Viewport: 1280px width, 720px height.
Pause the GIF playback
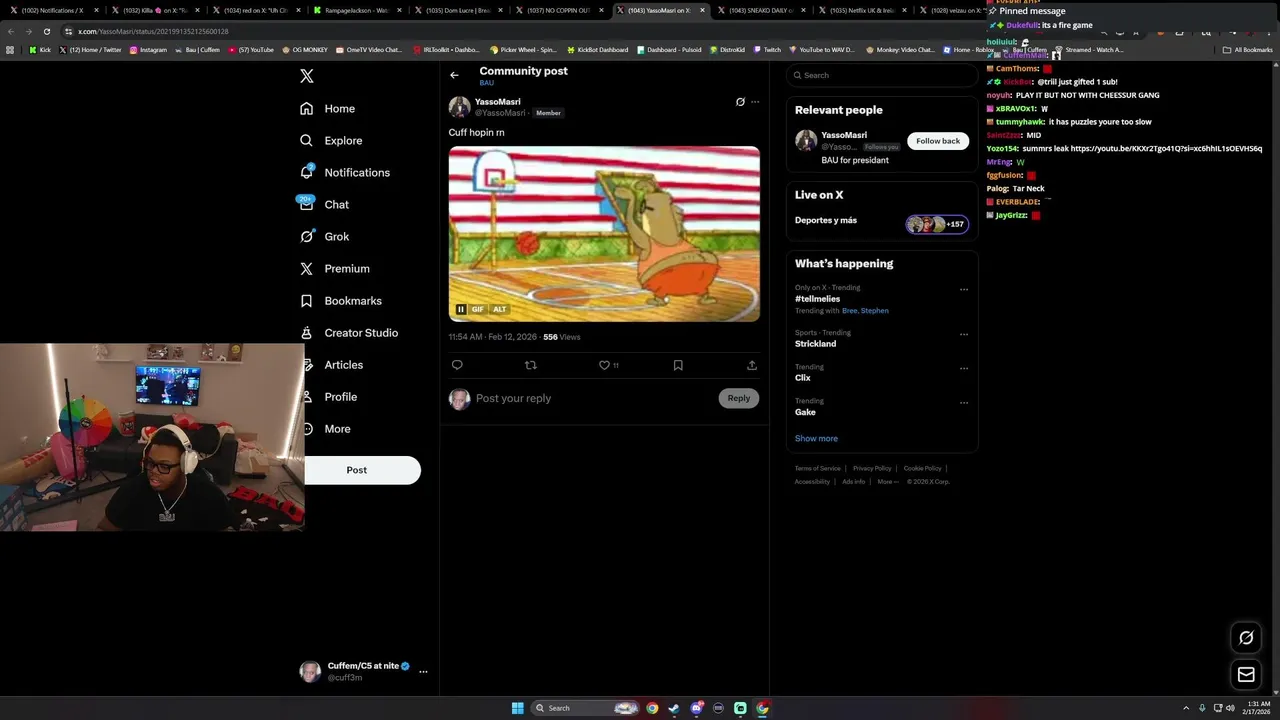point(461,309)
